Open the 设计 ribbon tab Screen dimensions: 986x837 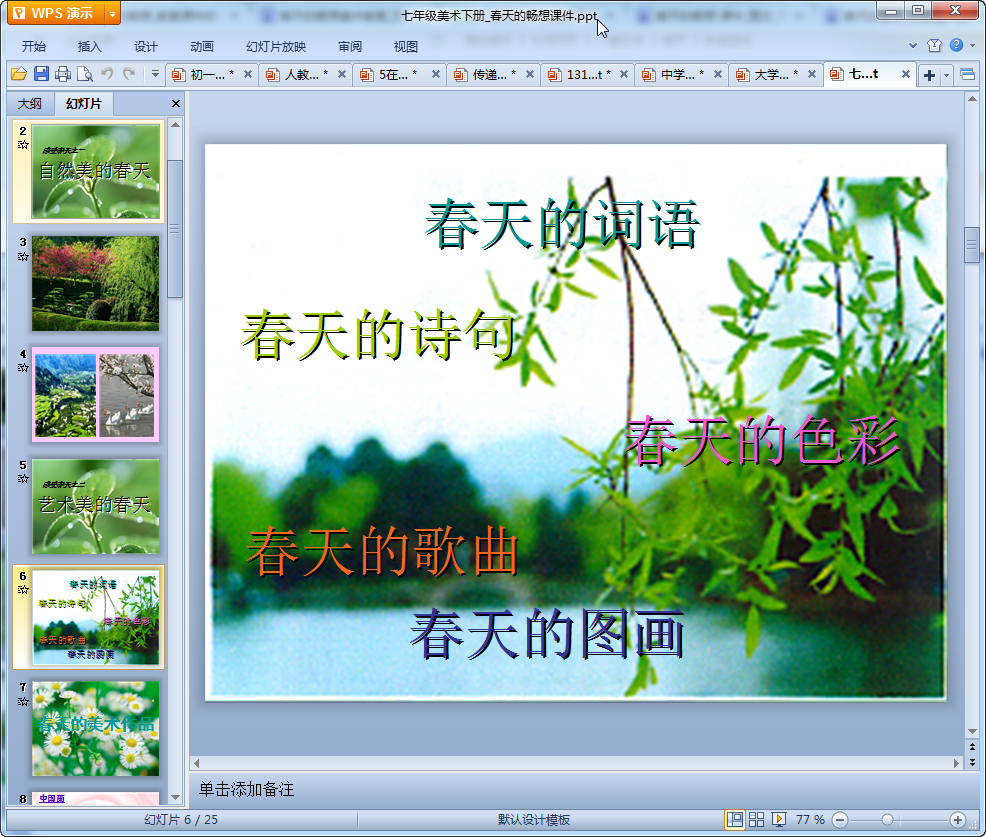click(145, 47)
